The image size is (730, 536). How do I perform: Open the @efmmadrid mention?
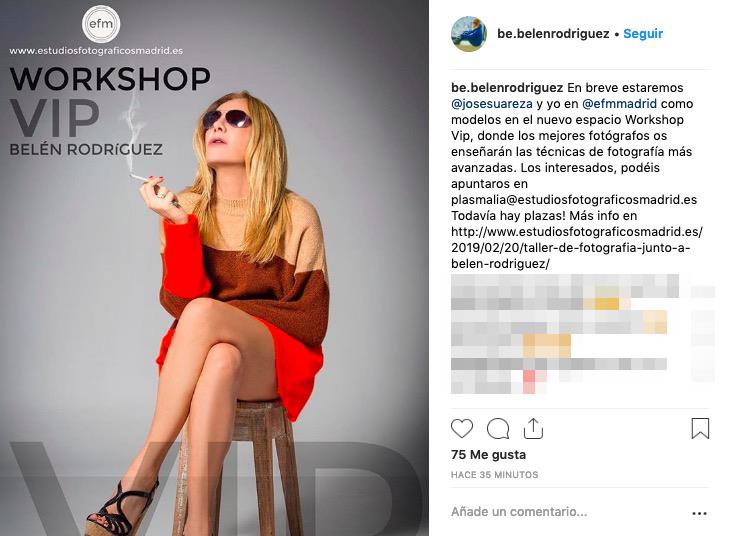click(620, 103)
